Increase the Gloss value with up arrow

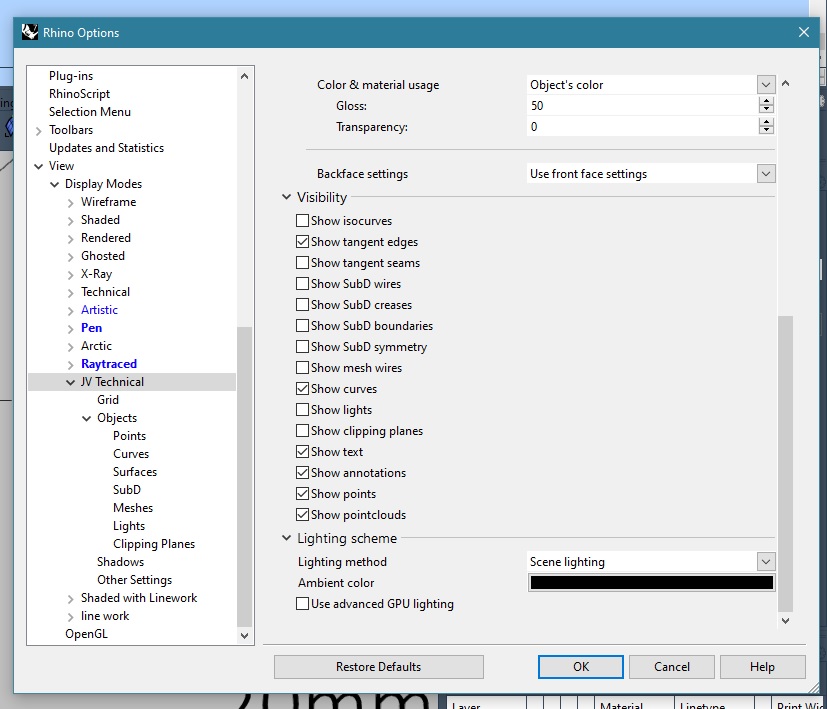766,101
